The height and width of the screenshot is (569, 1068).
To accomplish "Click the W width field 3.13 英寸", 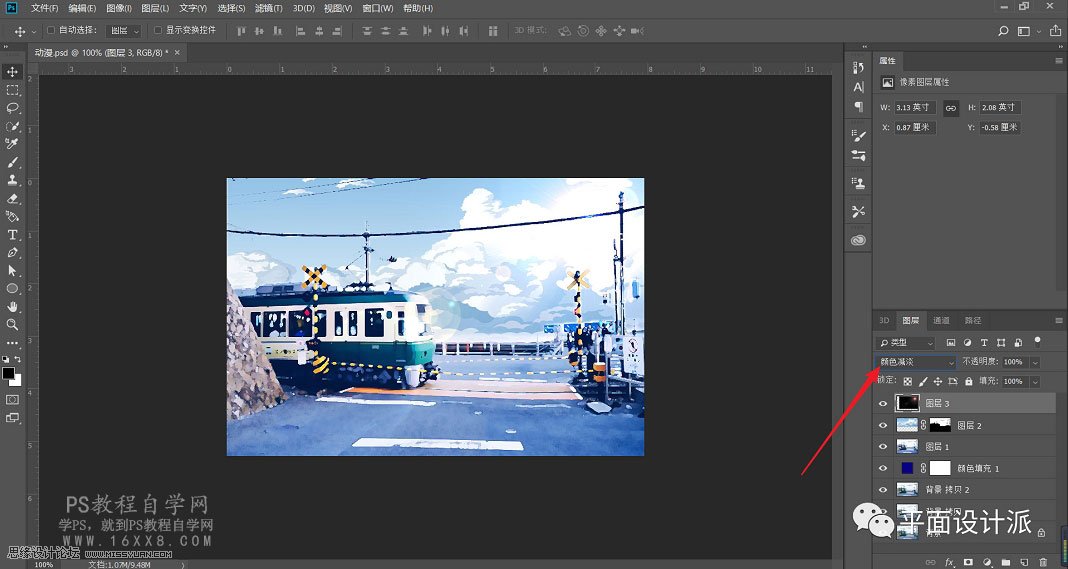I will click(915, 108).
